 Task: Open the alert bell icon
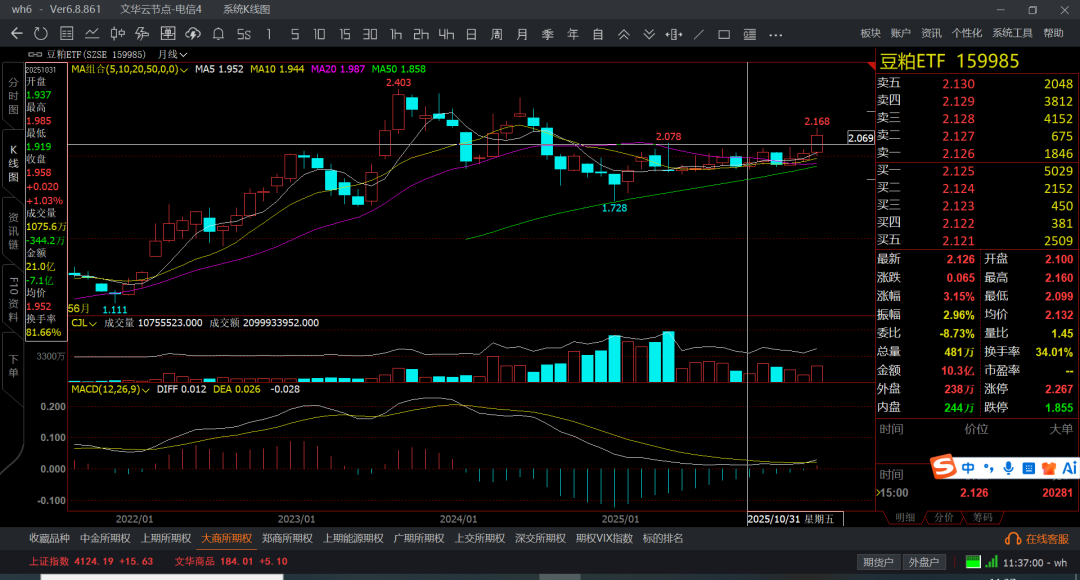pyautogui.click(x=218, y=33)
